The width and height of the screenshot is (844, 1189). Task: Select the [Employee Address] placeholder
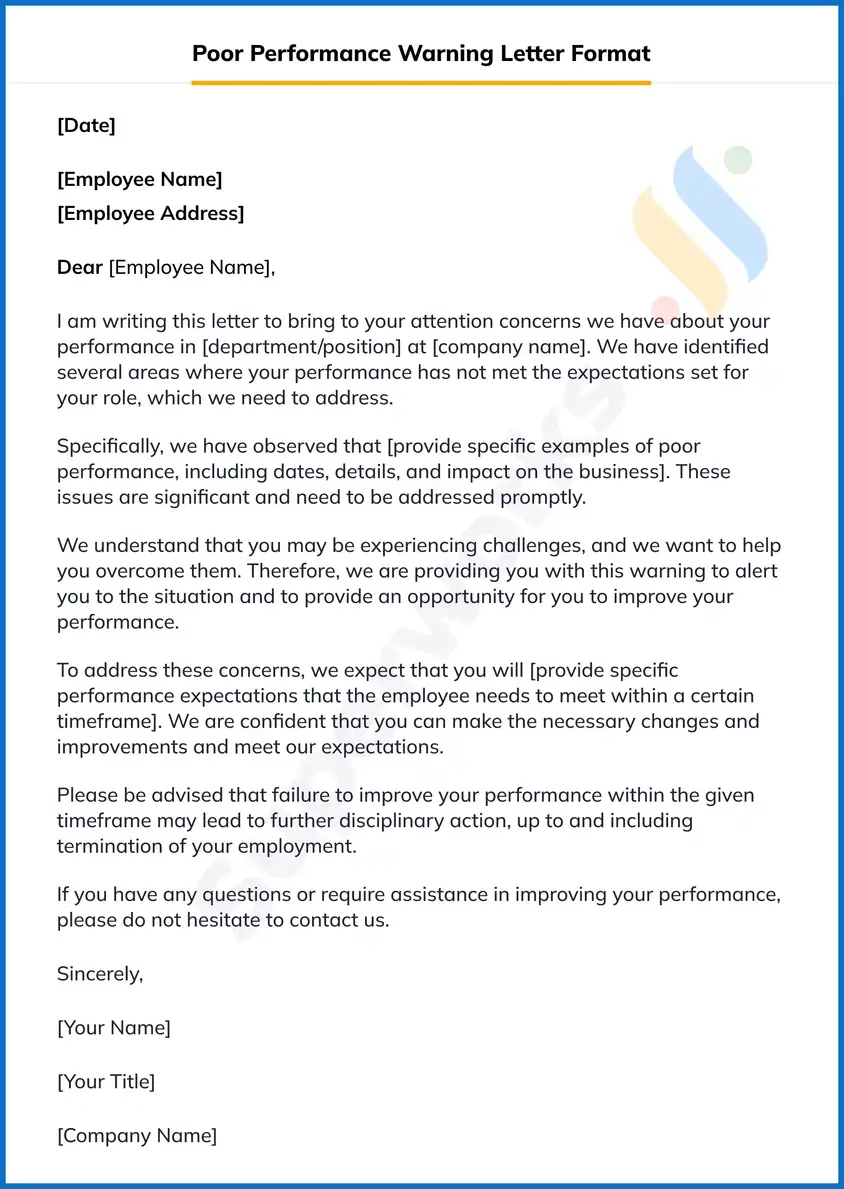150,213
